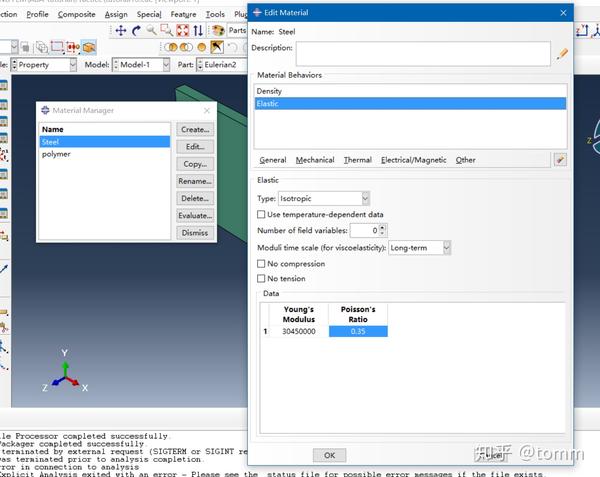The width and height of the screenshot is (600, 477).
Task: Open the Mechanical material behavior menu
Action: 315,160
